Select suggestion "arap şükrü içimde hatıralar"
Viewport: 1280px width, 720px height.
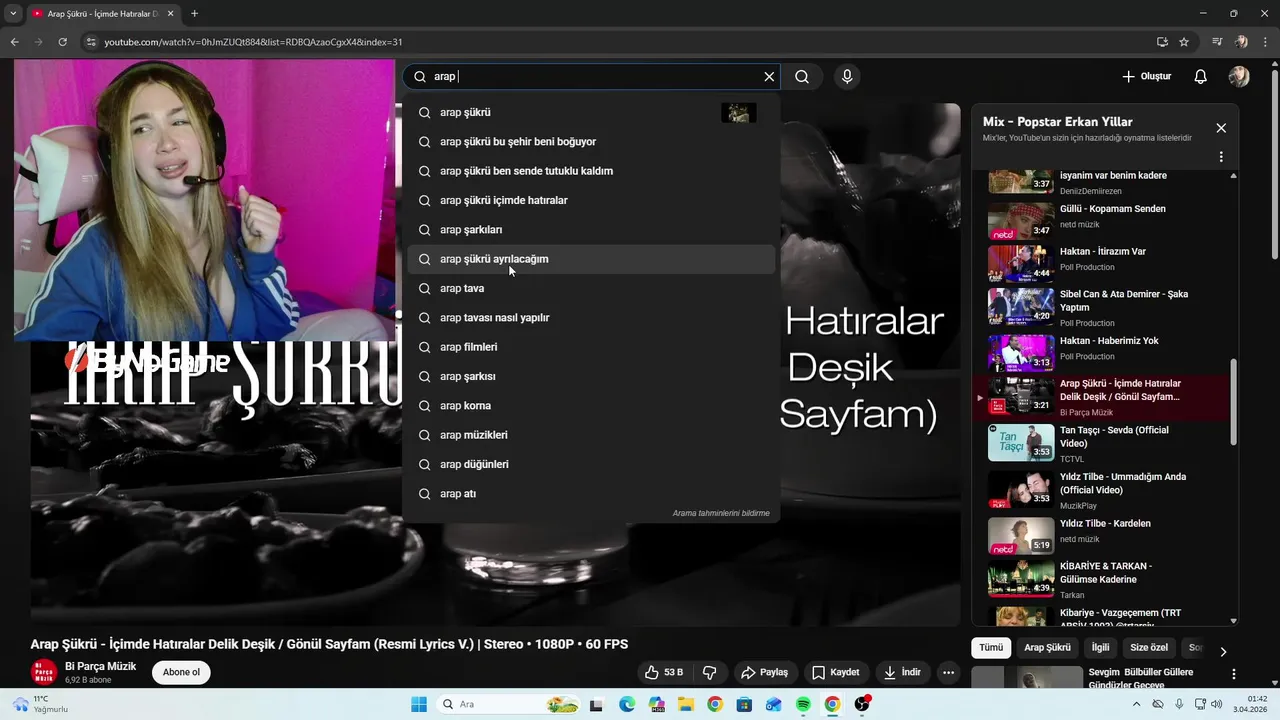click(591, 200)
